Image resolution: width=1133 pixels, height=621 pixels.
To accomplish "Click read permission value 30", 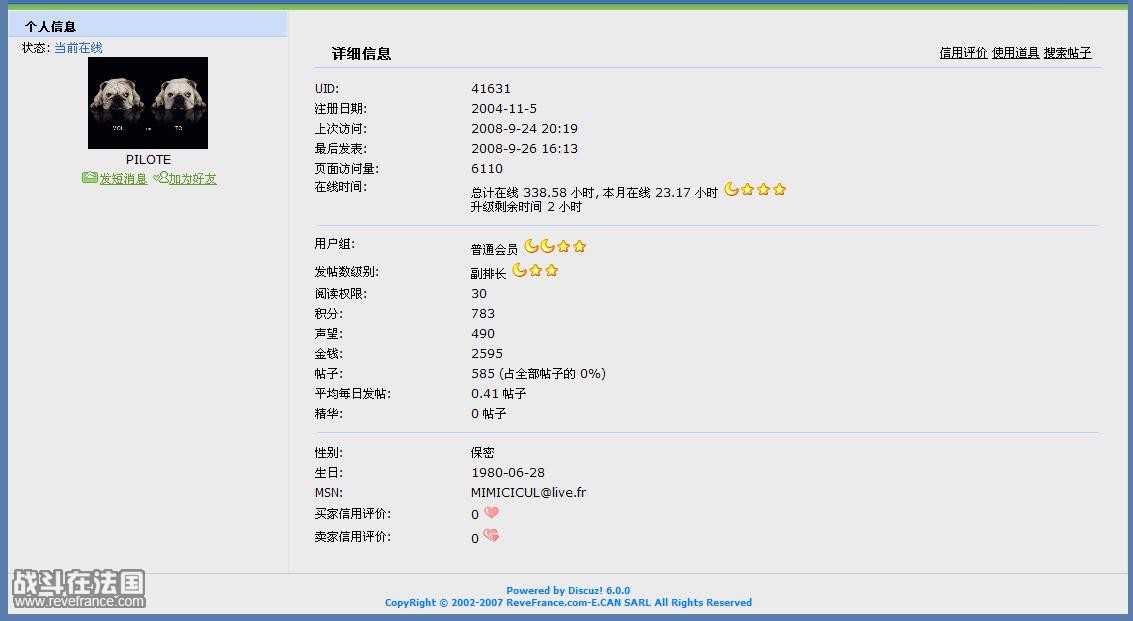I will [x=478, y=294].
